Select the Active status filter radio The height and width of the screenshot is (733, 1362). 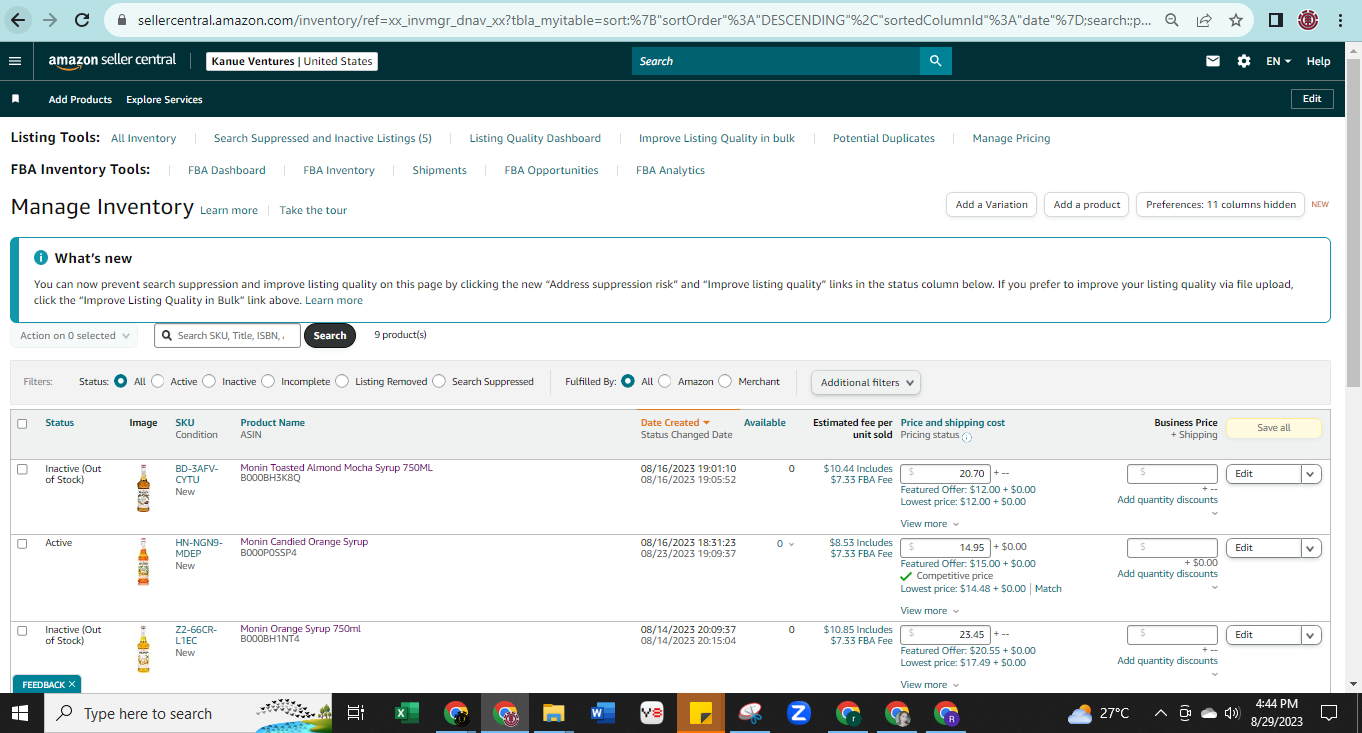[158, 381]
